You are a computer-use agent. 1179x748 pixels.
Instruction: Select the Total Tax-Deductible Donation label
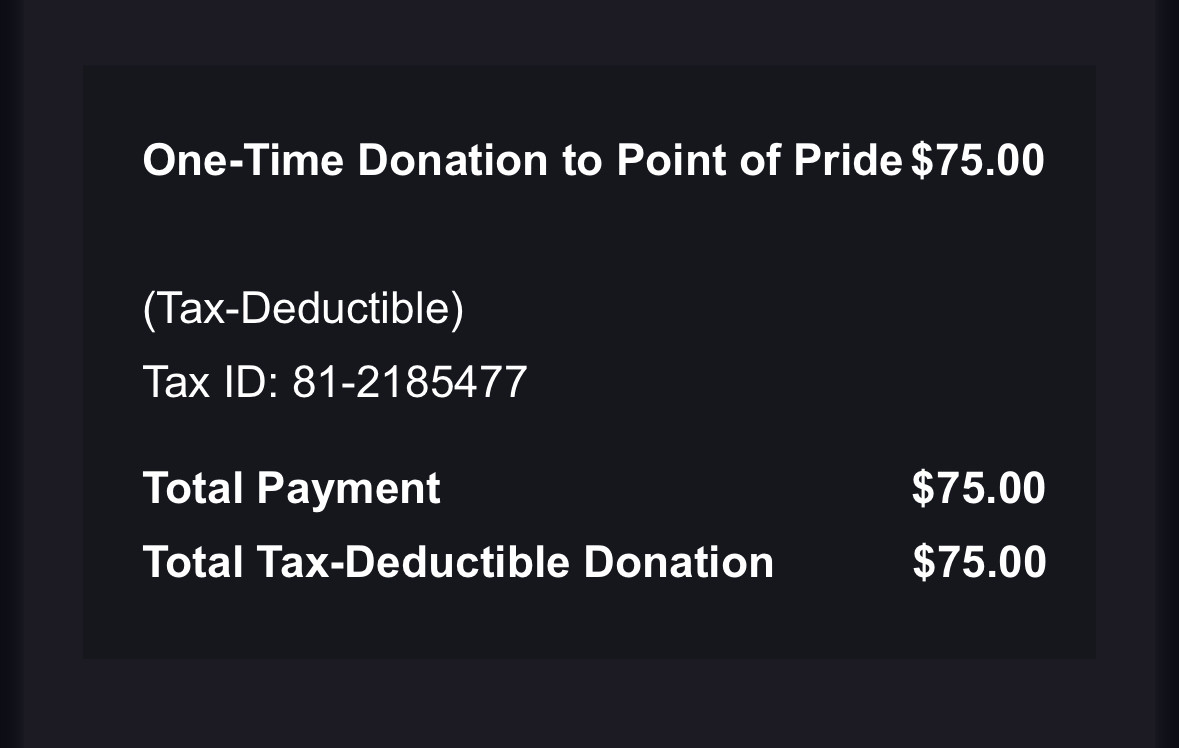[458, 562]
